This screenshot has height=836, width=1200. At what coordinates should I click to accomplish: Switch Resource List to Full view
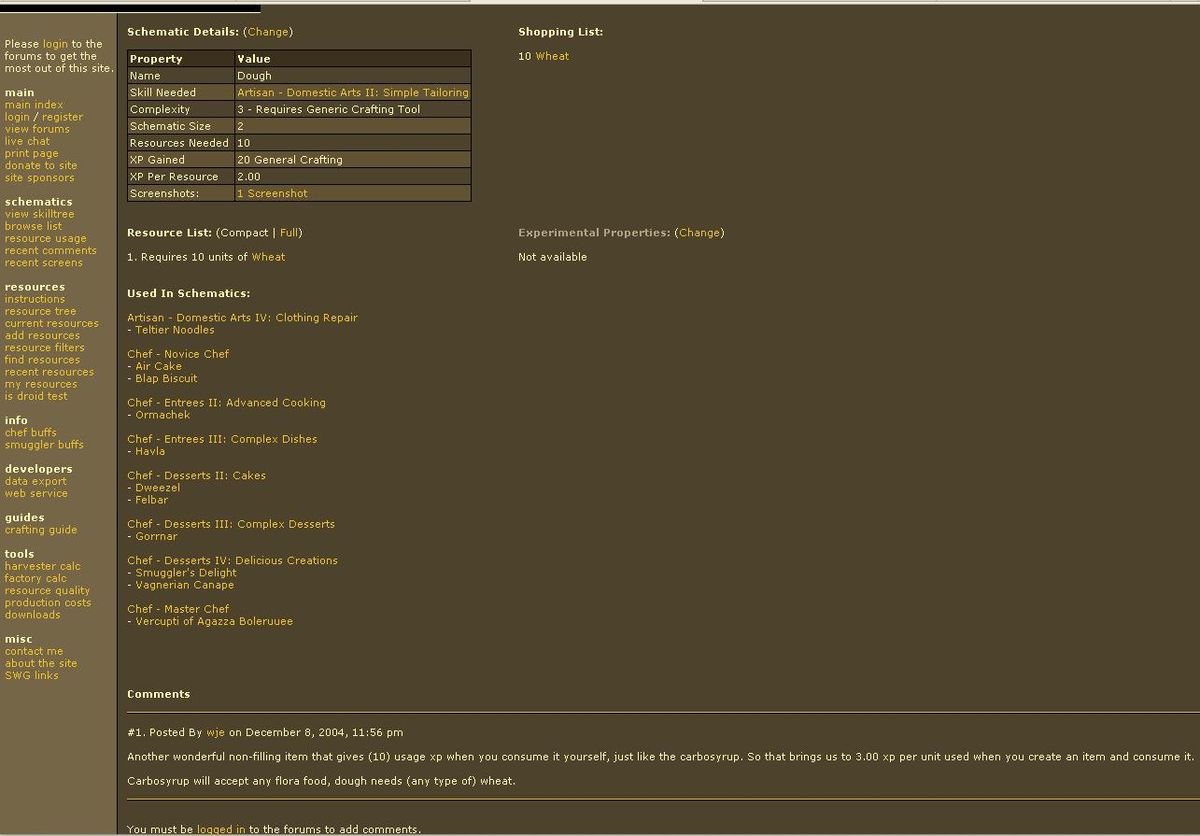[x=289, y=233]
